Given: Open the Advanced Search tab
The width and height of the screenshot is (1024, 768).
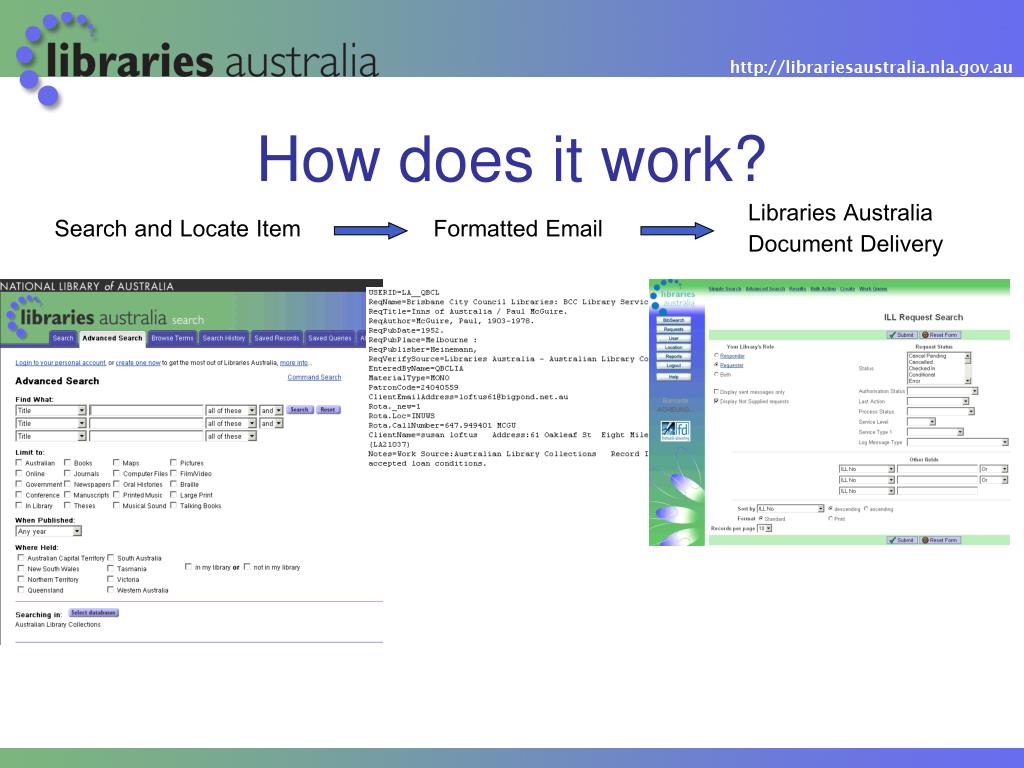Looking at the screenshot, I should pyautogui.click(x=112, y=338).
